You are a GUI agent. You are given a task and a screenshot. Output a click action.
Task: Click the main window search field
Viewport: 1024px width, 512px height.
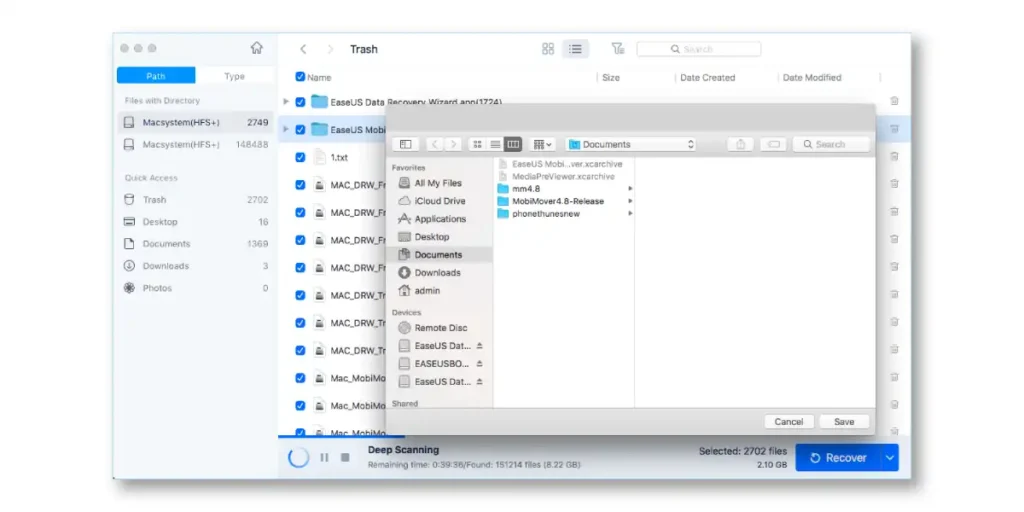click(x=699, y=49)
